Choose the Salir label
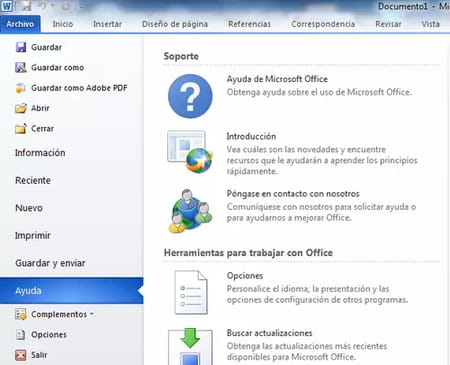Image resolution: width=450 pixels, height=365 pixels. pos(39,355)
